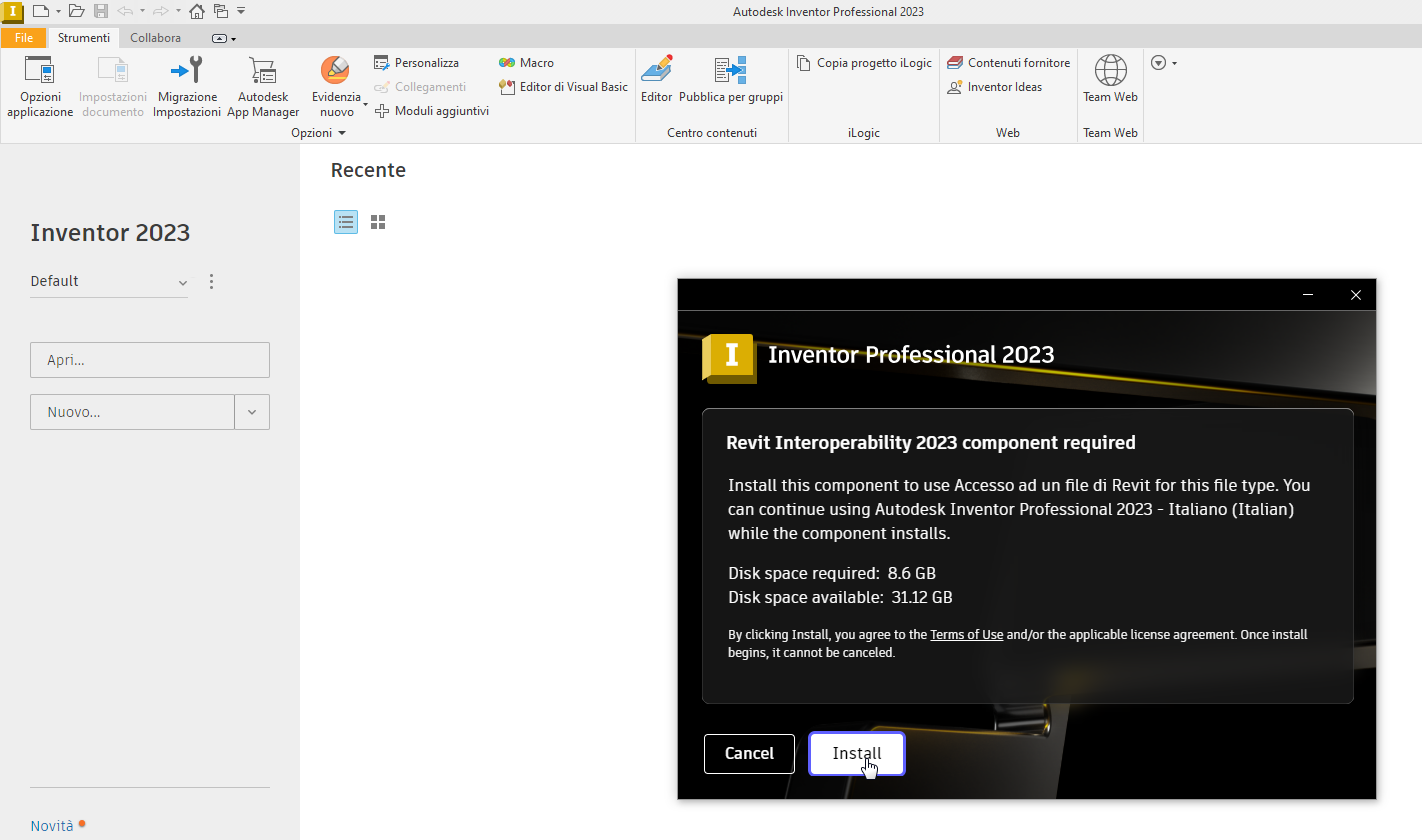
Task: Open the circled arrow dropdown after Team Web
Action: [x=1164, y=62]
